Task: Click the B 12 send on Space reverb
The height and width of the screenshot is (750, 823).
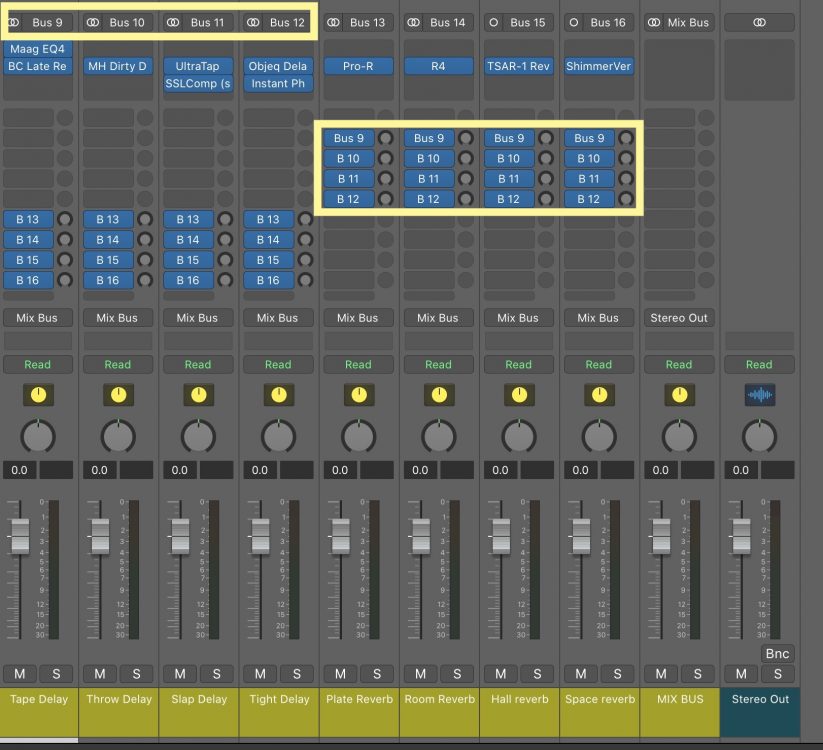Action: click(x=588, y=199)
